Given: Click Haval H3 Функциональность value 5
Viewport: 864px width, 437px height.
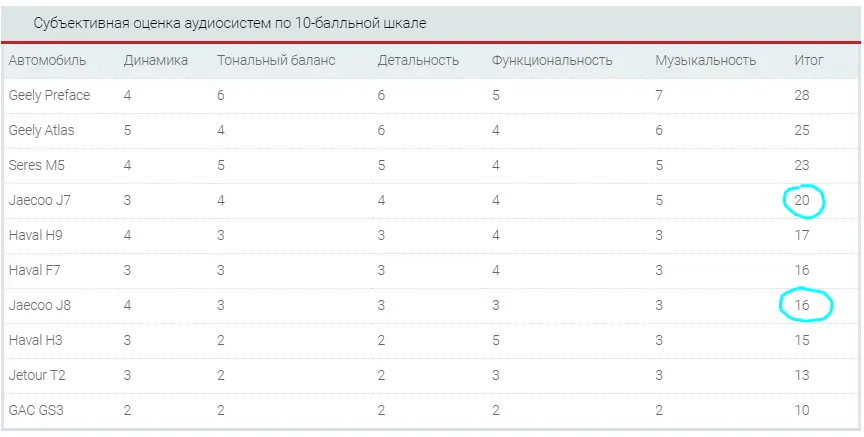Looking at the screenshot, I should [x=496, y=340].
